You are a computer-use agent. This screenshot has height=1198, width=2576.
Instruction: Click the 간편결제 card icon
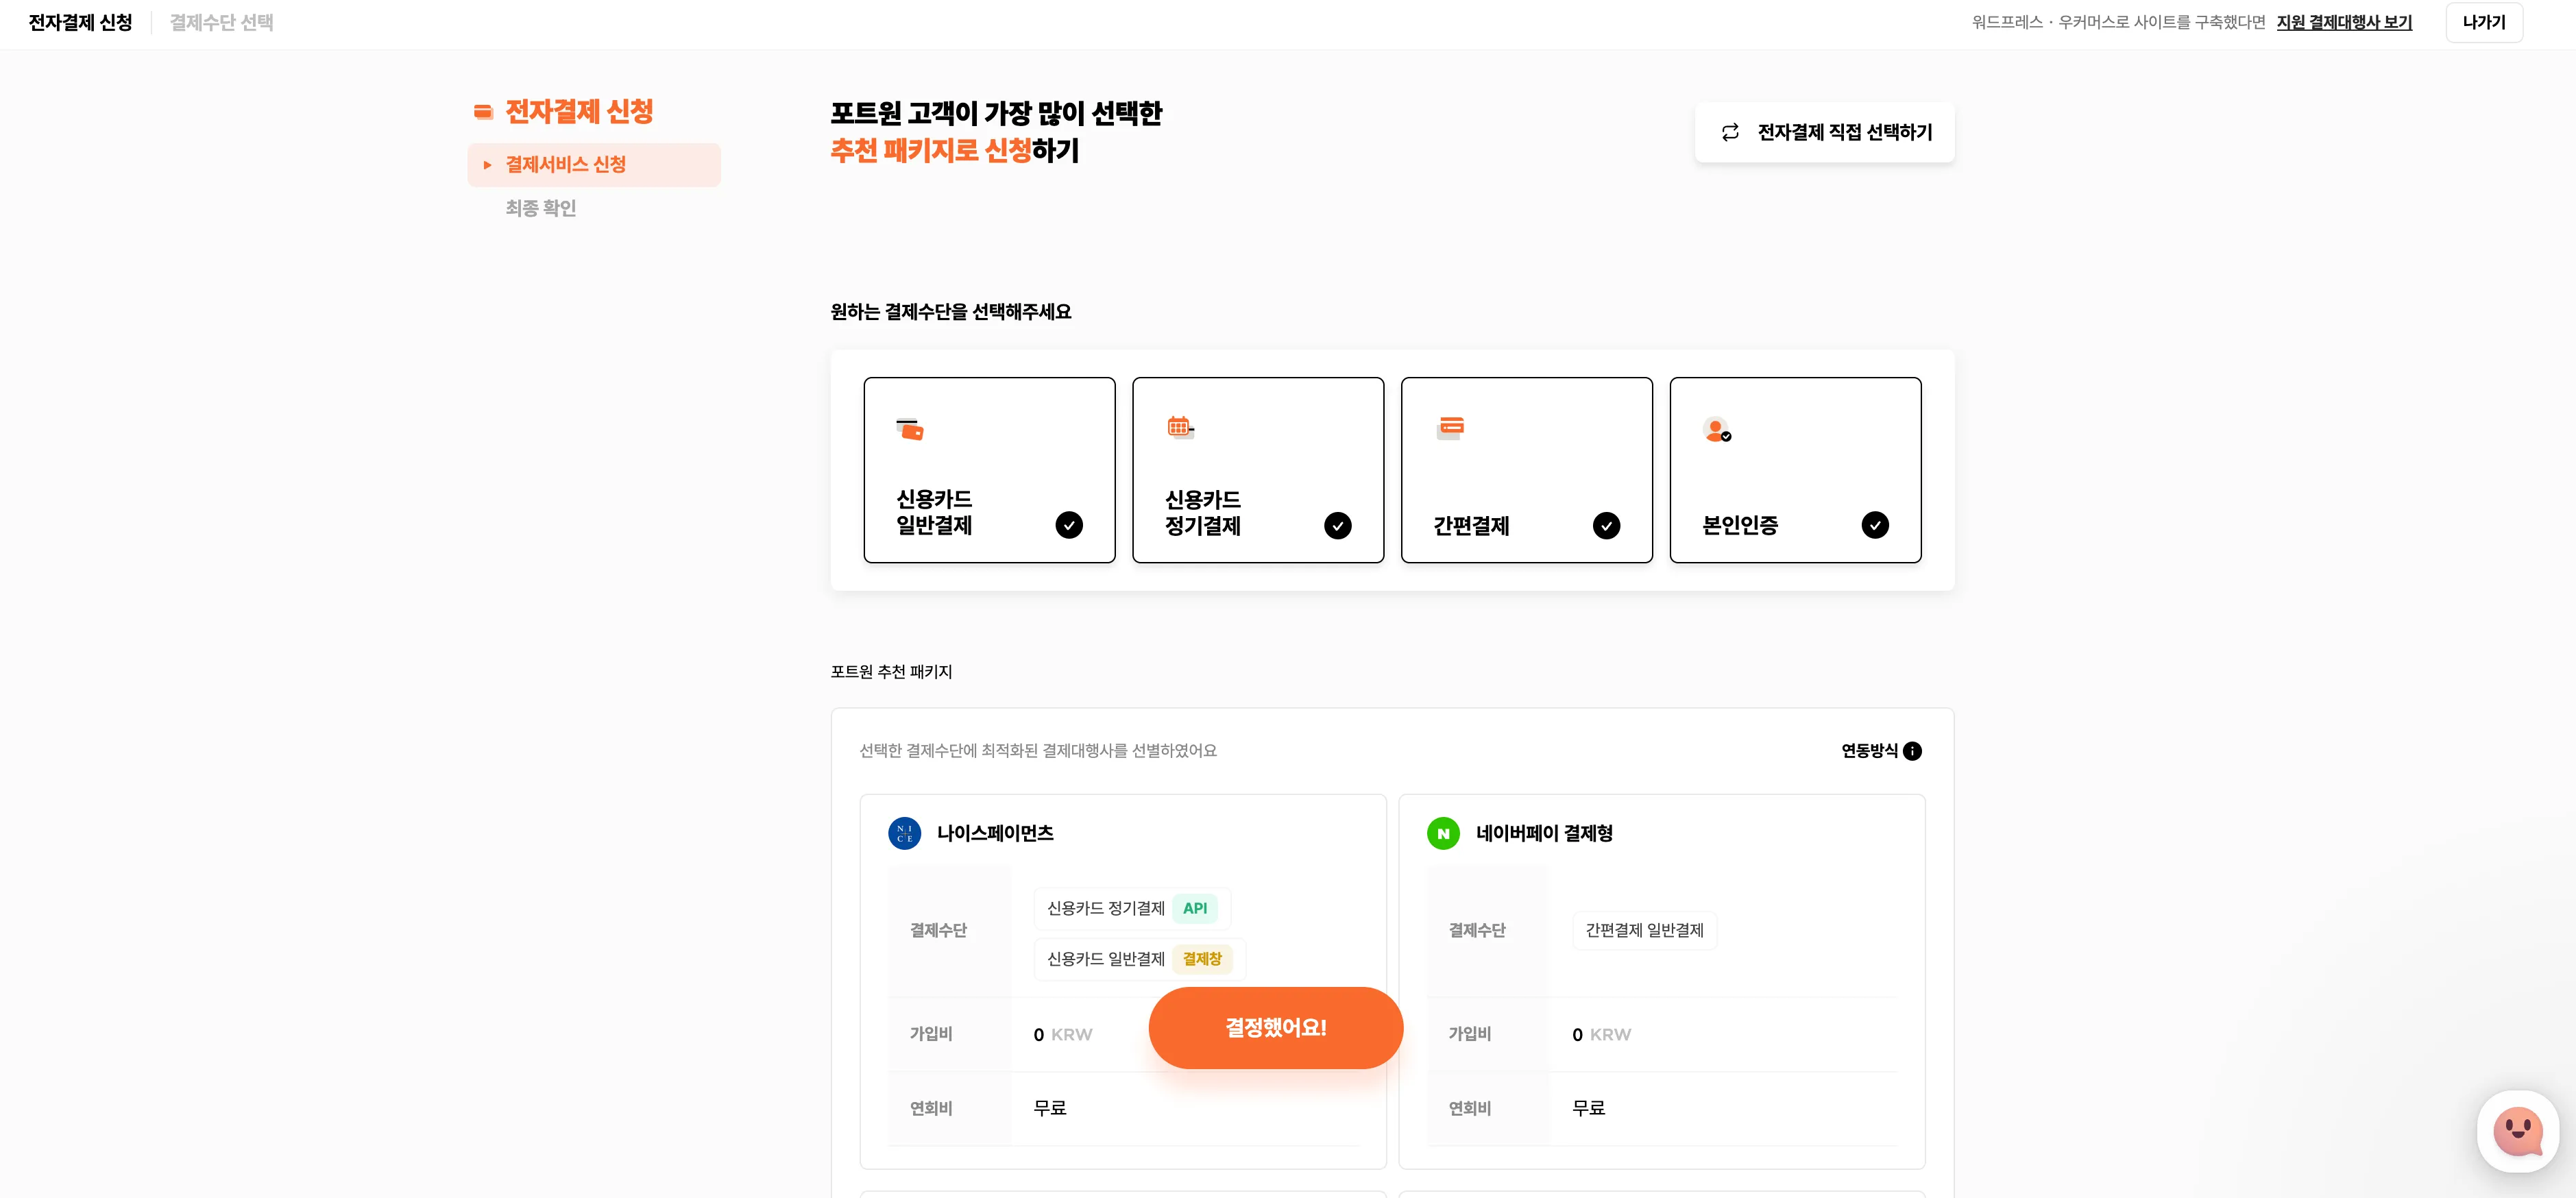click(1450, 428)
